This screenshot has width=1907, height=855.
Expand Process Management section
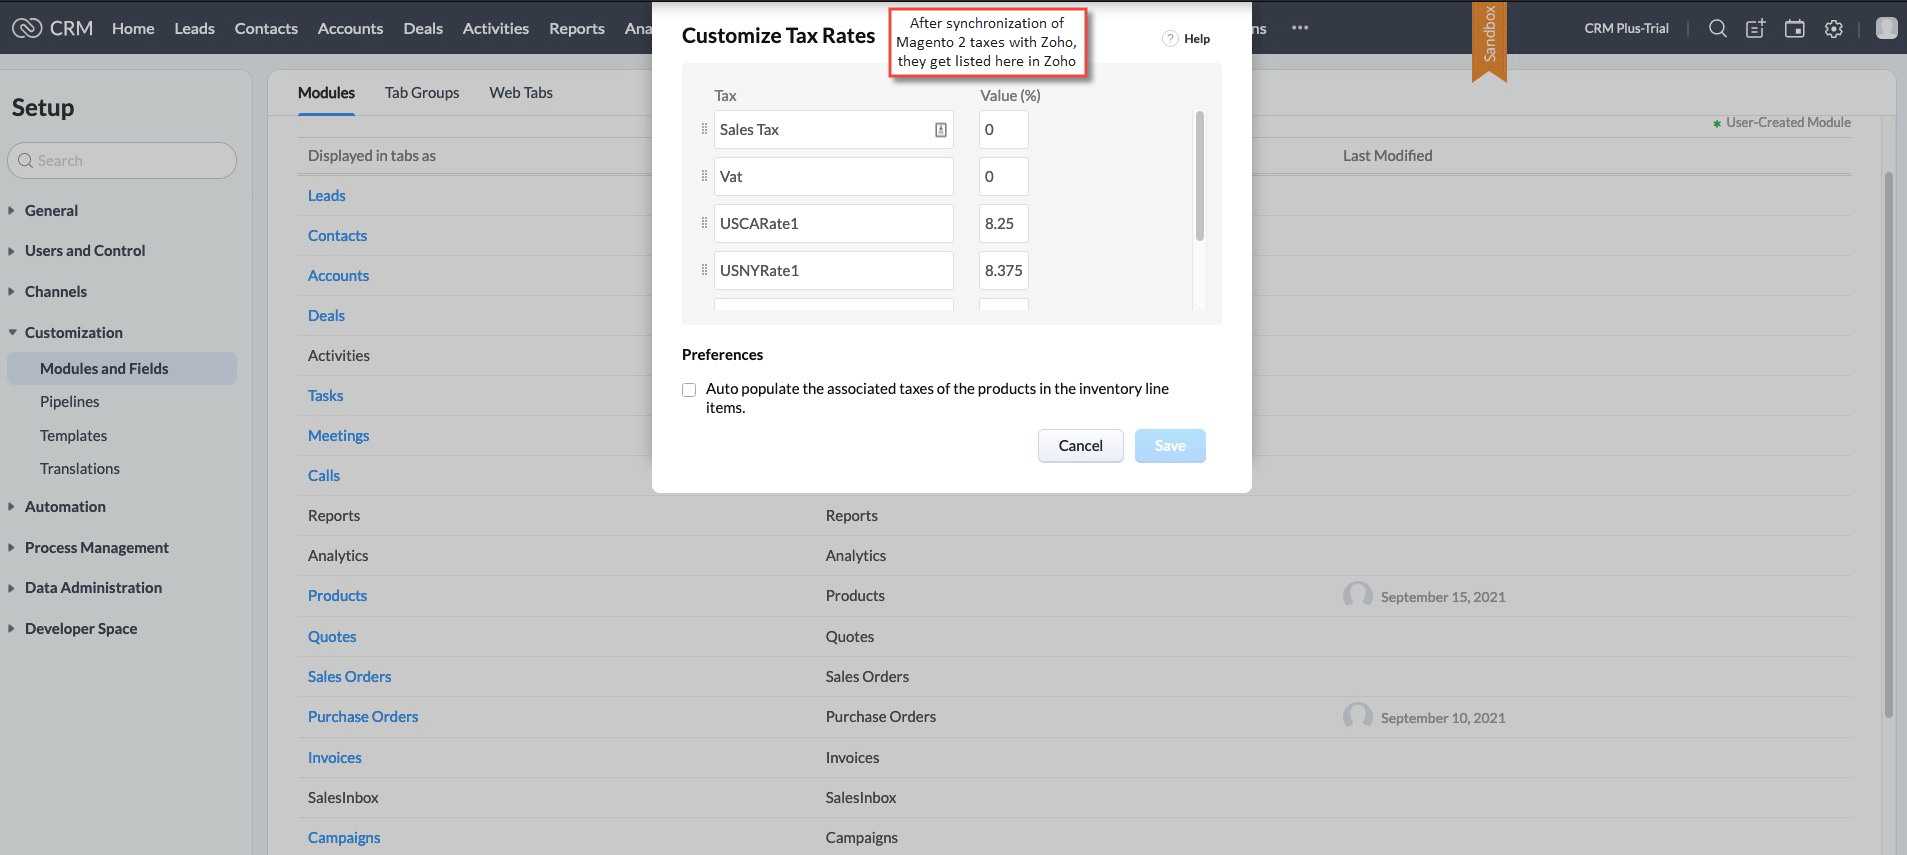12,548
